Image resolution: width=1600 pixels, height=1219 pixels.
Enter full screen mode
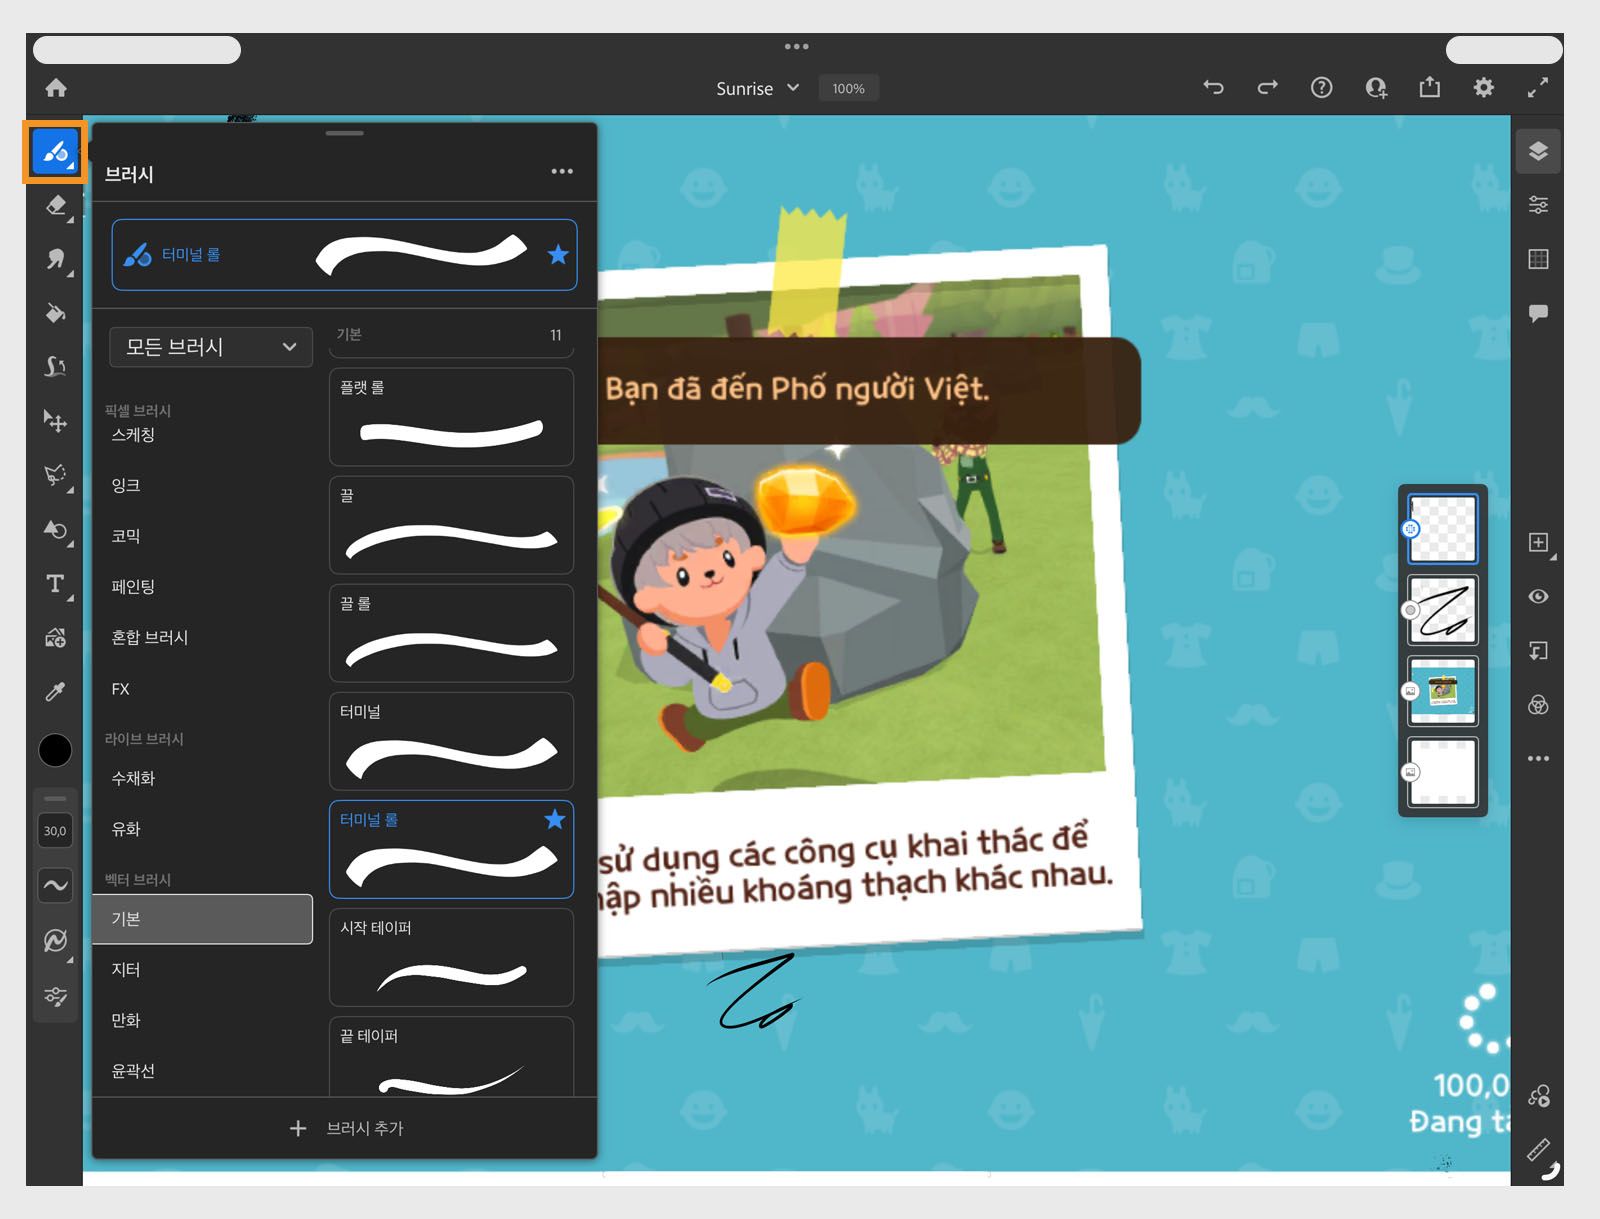1538,88
